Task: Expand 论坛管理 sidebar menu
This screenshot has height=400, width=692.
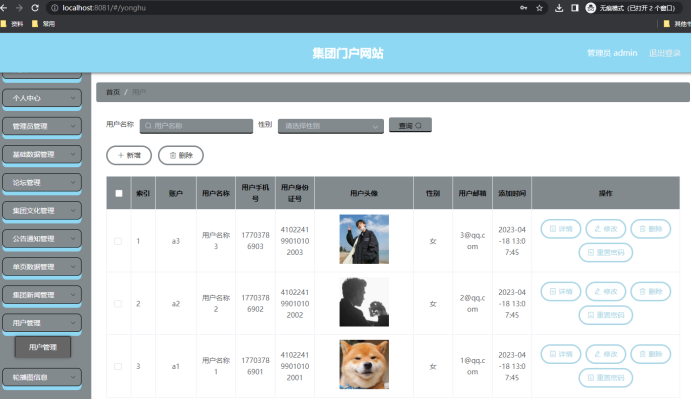Action: (x=42, y=182)
